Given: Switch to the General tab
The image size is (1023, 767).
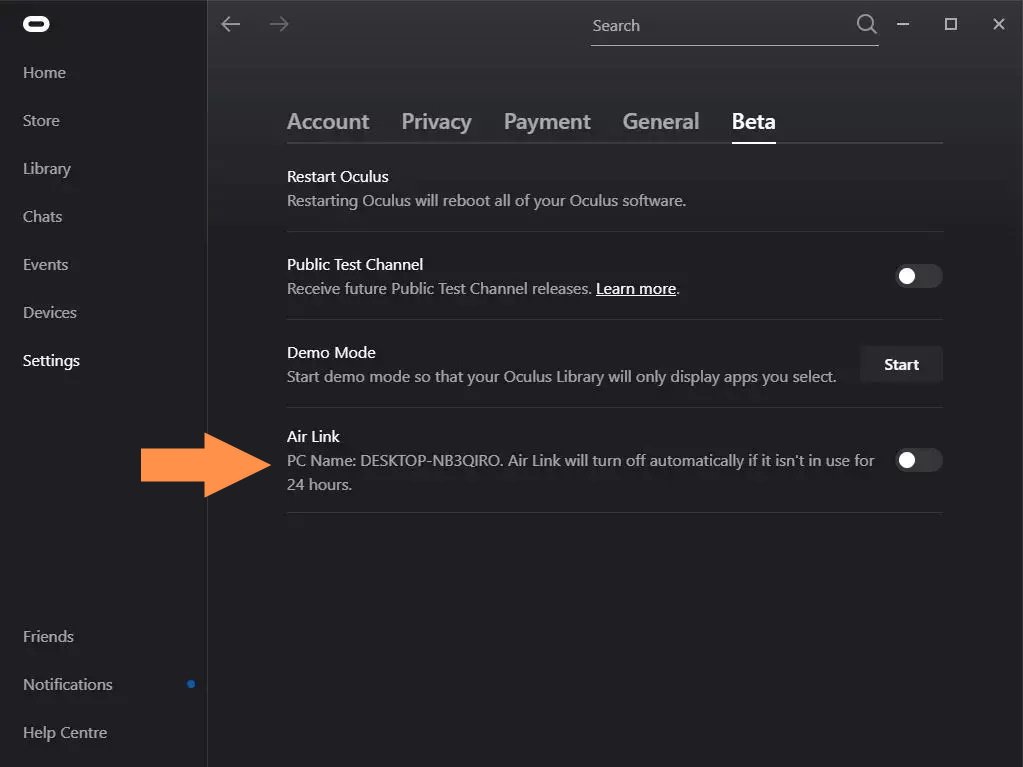Looking at the screenshot, I should click(x=661, y=122).
